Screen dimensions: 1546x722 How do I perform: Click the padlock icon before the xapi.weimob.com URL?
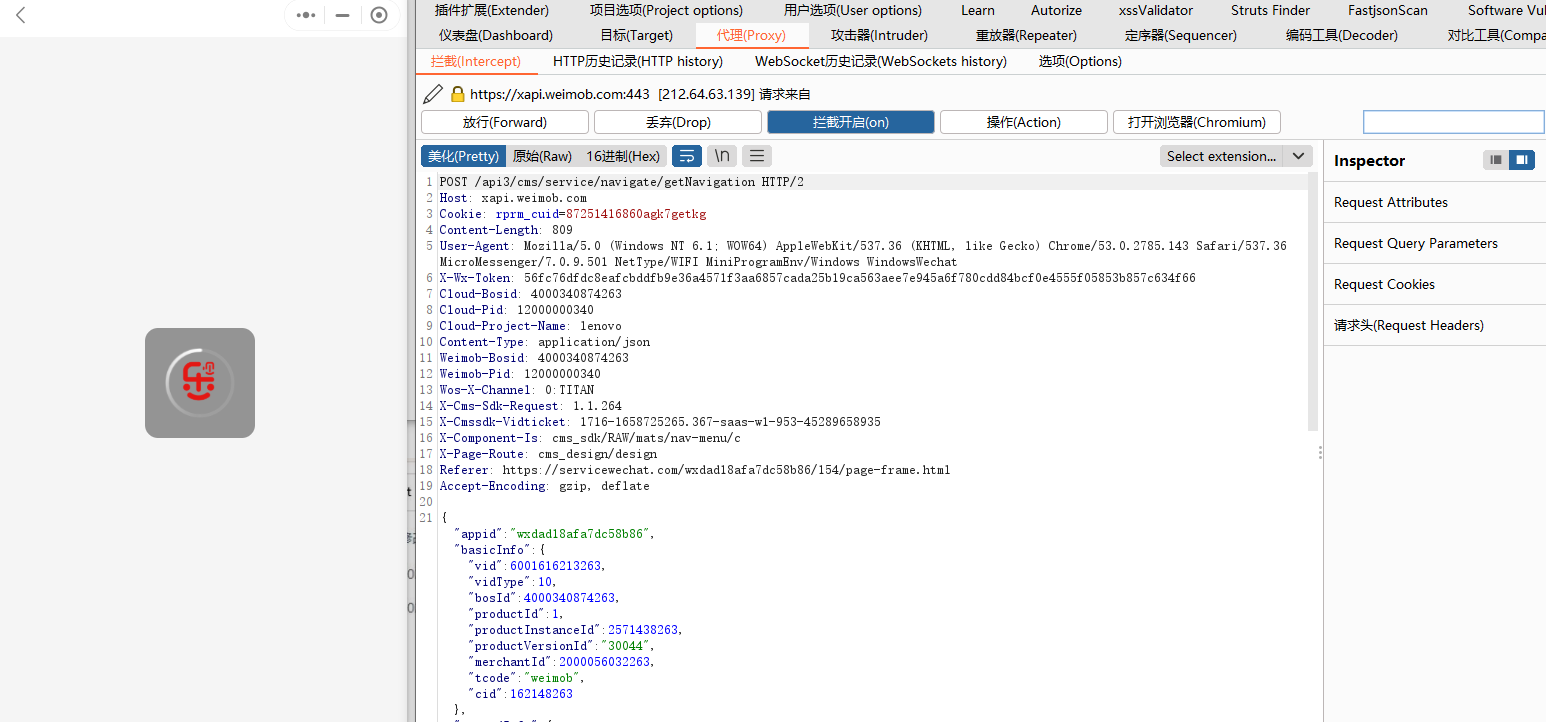coord(458,94)
